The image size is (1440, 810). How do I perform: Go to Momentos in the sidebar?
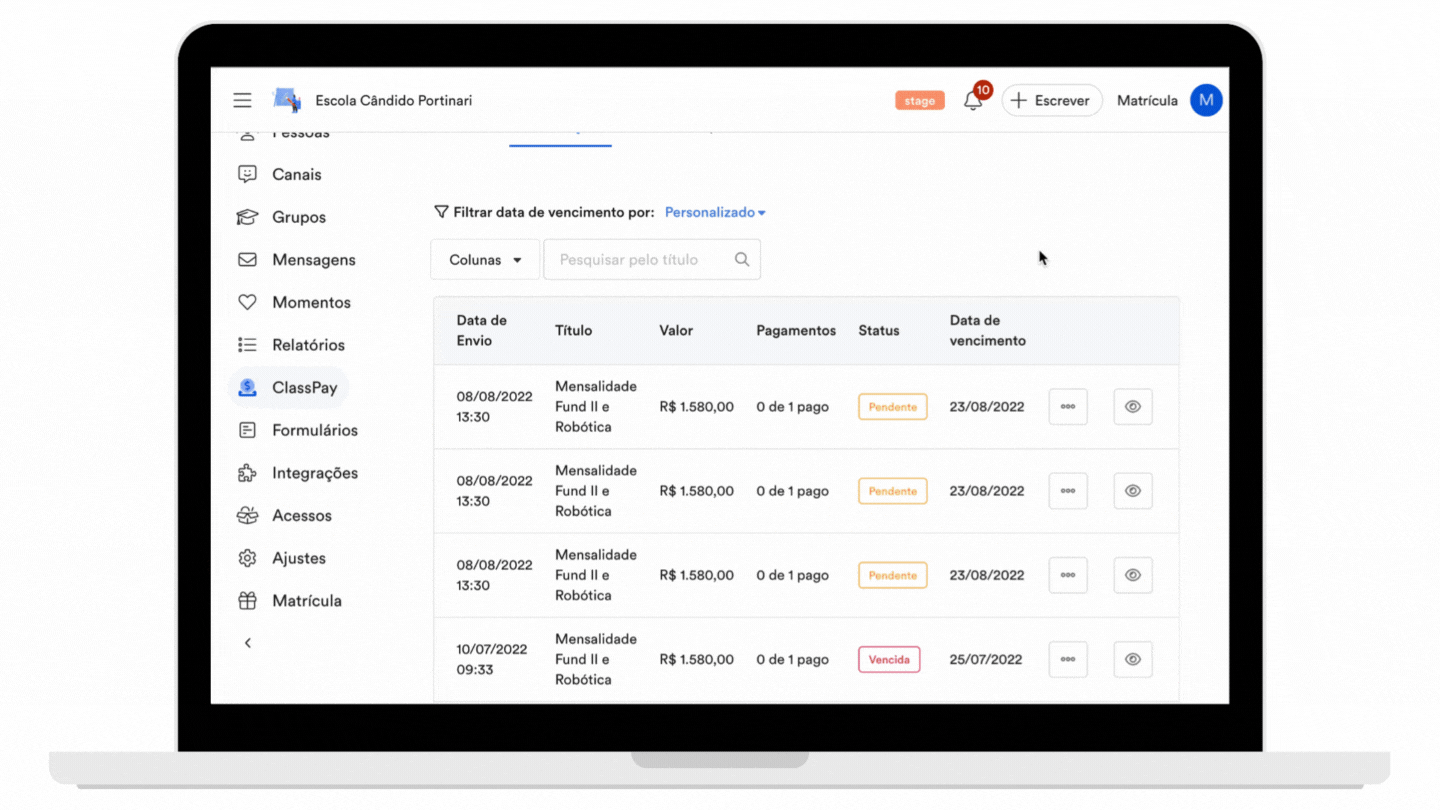tap(294, 302)
